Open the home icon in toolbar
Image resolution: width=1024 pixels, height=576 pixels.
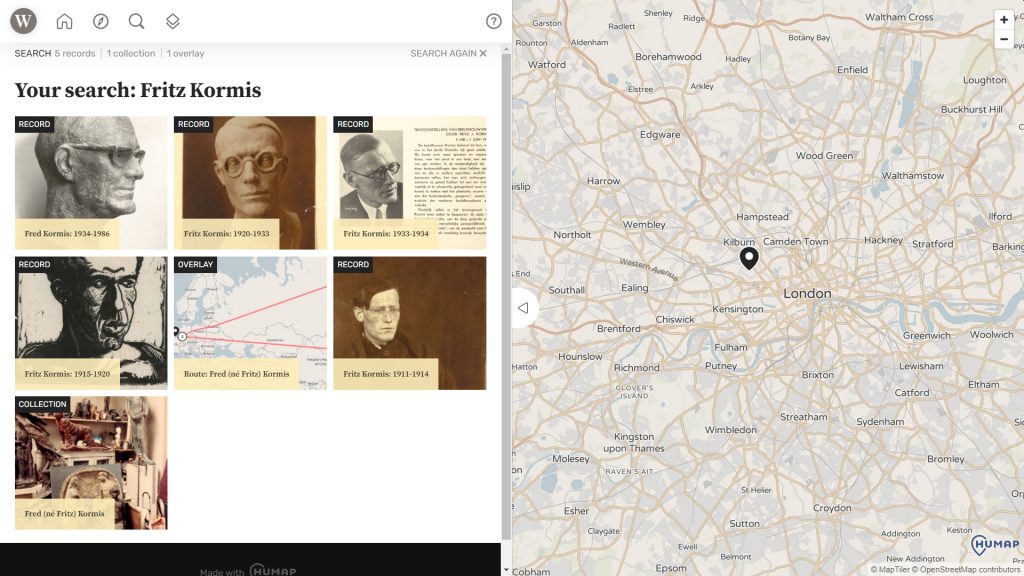coord(65,21)
